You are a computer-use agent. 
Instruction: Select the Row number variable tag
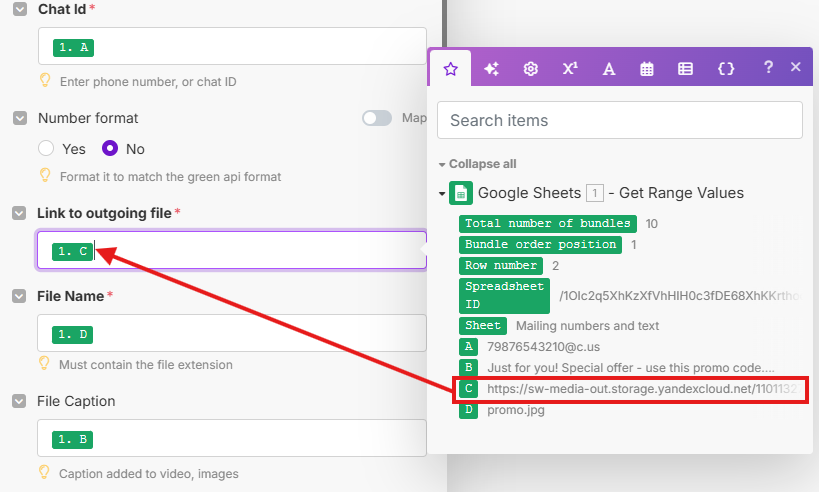pyautogui.click(x=501, y=266)
